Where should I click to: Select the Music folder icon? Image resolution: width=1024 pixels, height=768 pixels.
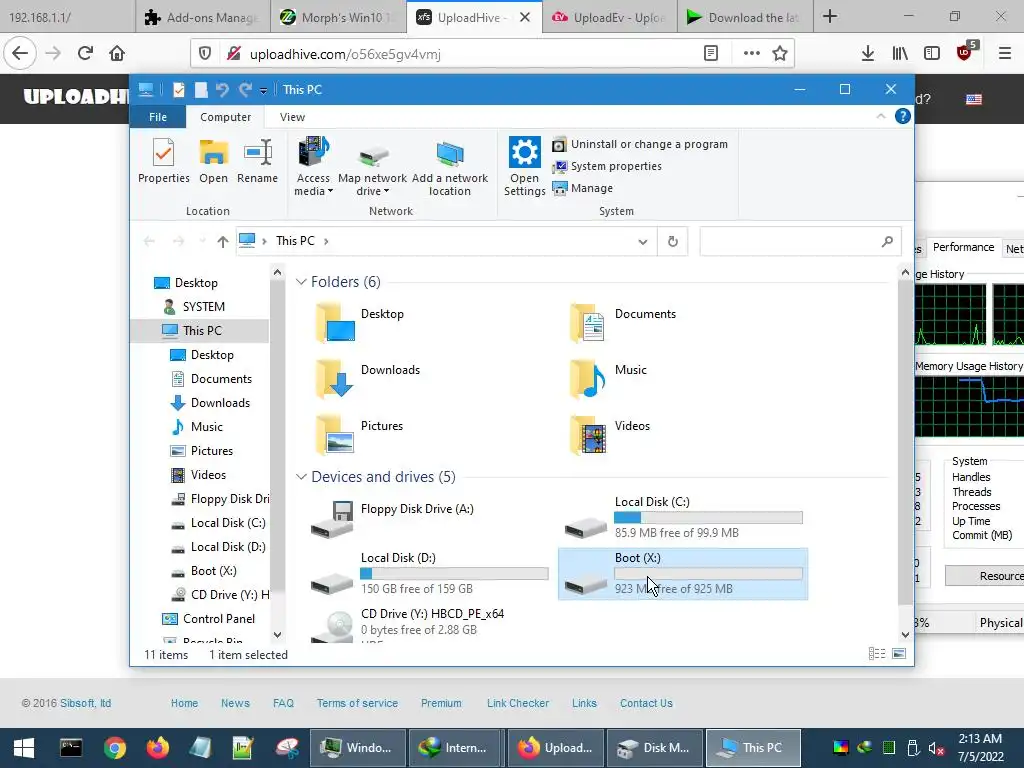(x=588, y=379)
